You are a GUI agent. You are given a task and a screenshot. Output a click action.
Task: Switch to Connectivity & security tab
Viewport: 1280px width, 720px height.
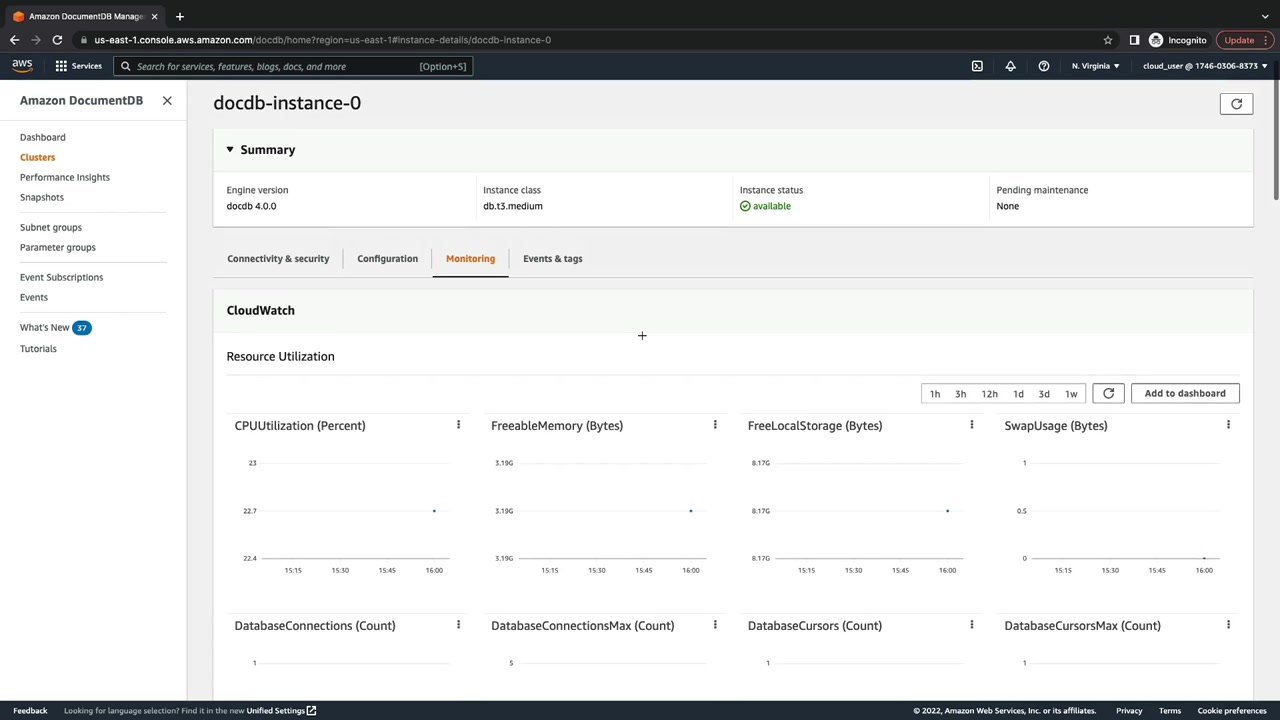pos(278,259)
